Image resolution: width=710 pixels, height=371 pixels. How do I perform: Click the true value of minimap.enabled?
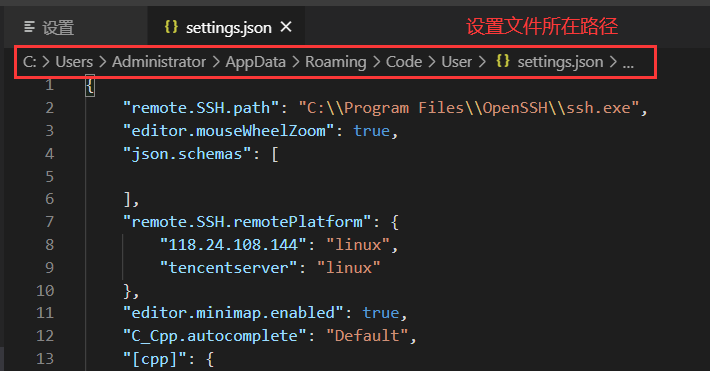381,313
